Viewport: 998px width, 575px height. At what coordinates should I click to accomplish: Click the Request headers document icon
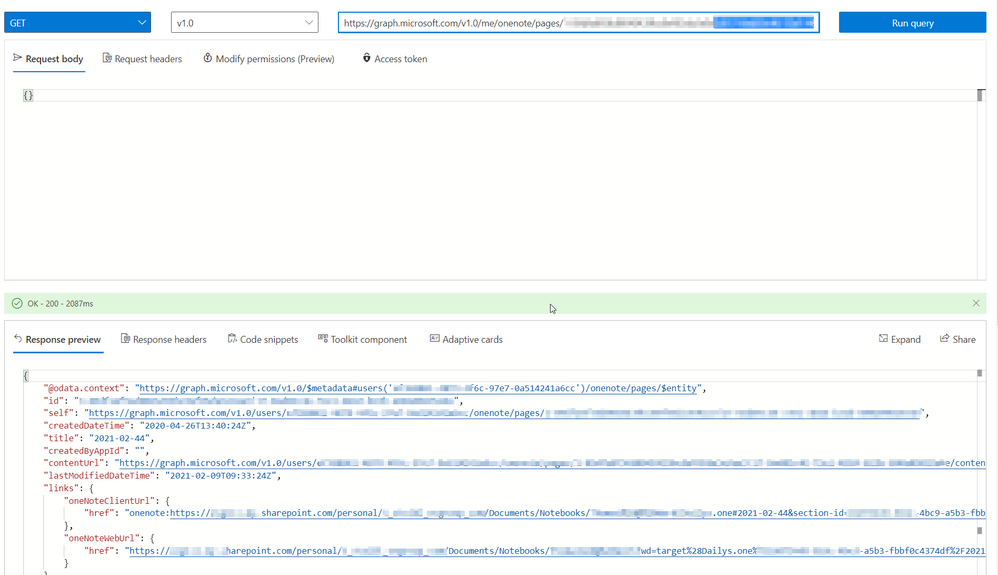tap(107, 58)
